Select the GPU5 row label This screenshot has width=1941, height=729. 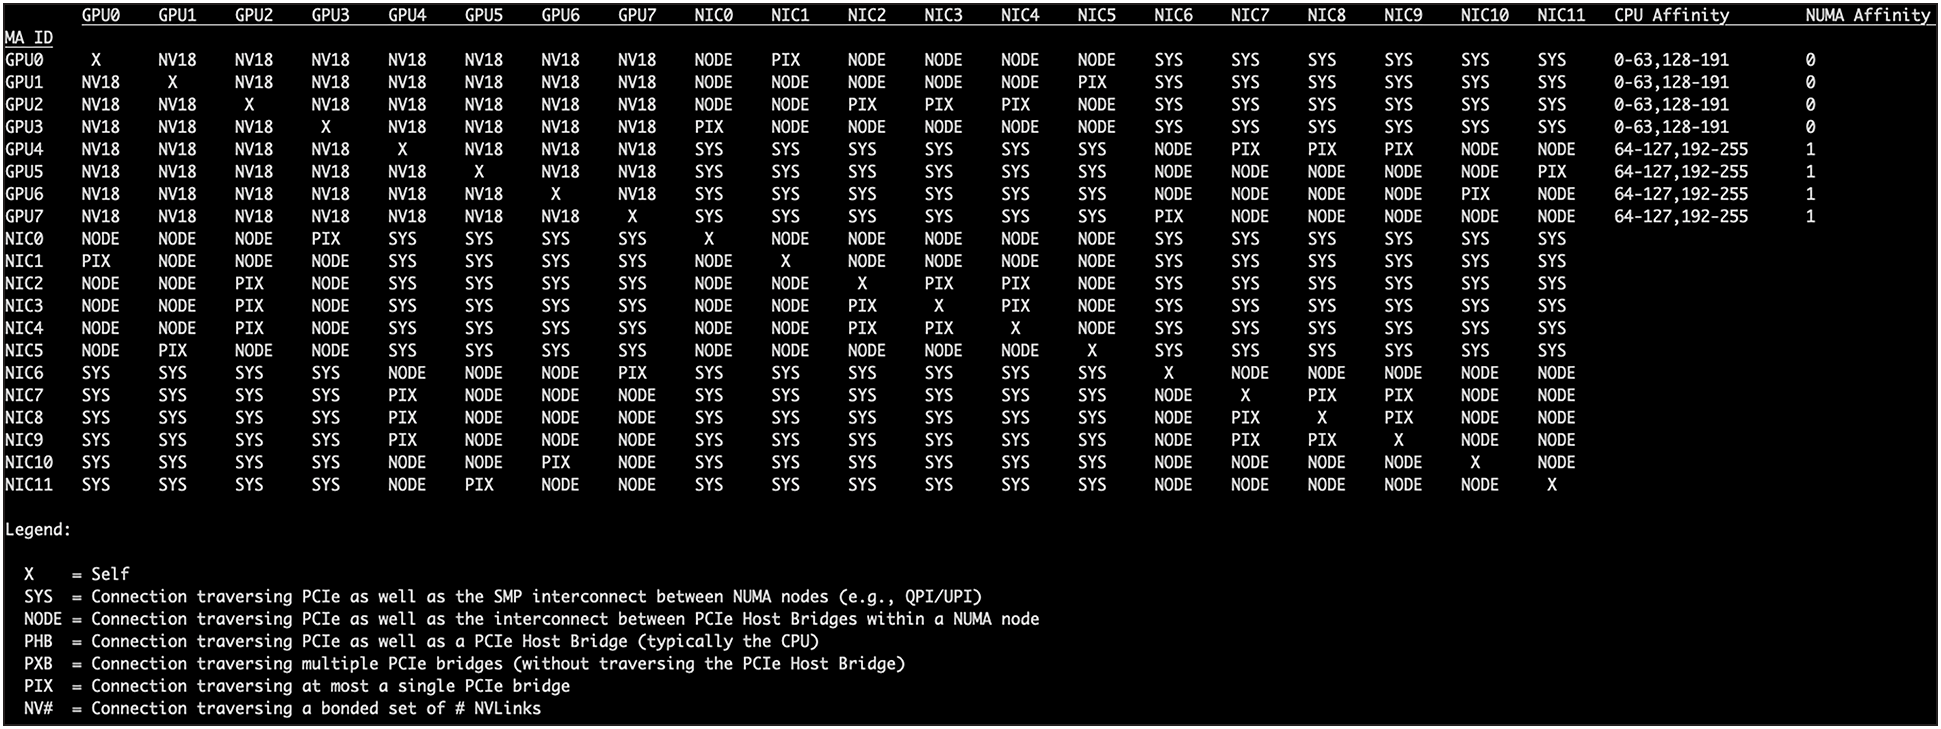click(24, 171)
